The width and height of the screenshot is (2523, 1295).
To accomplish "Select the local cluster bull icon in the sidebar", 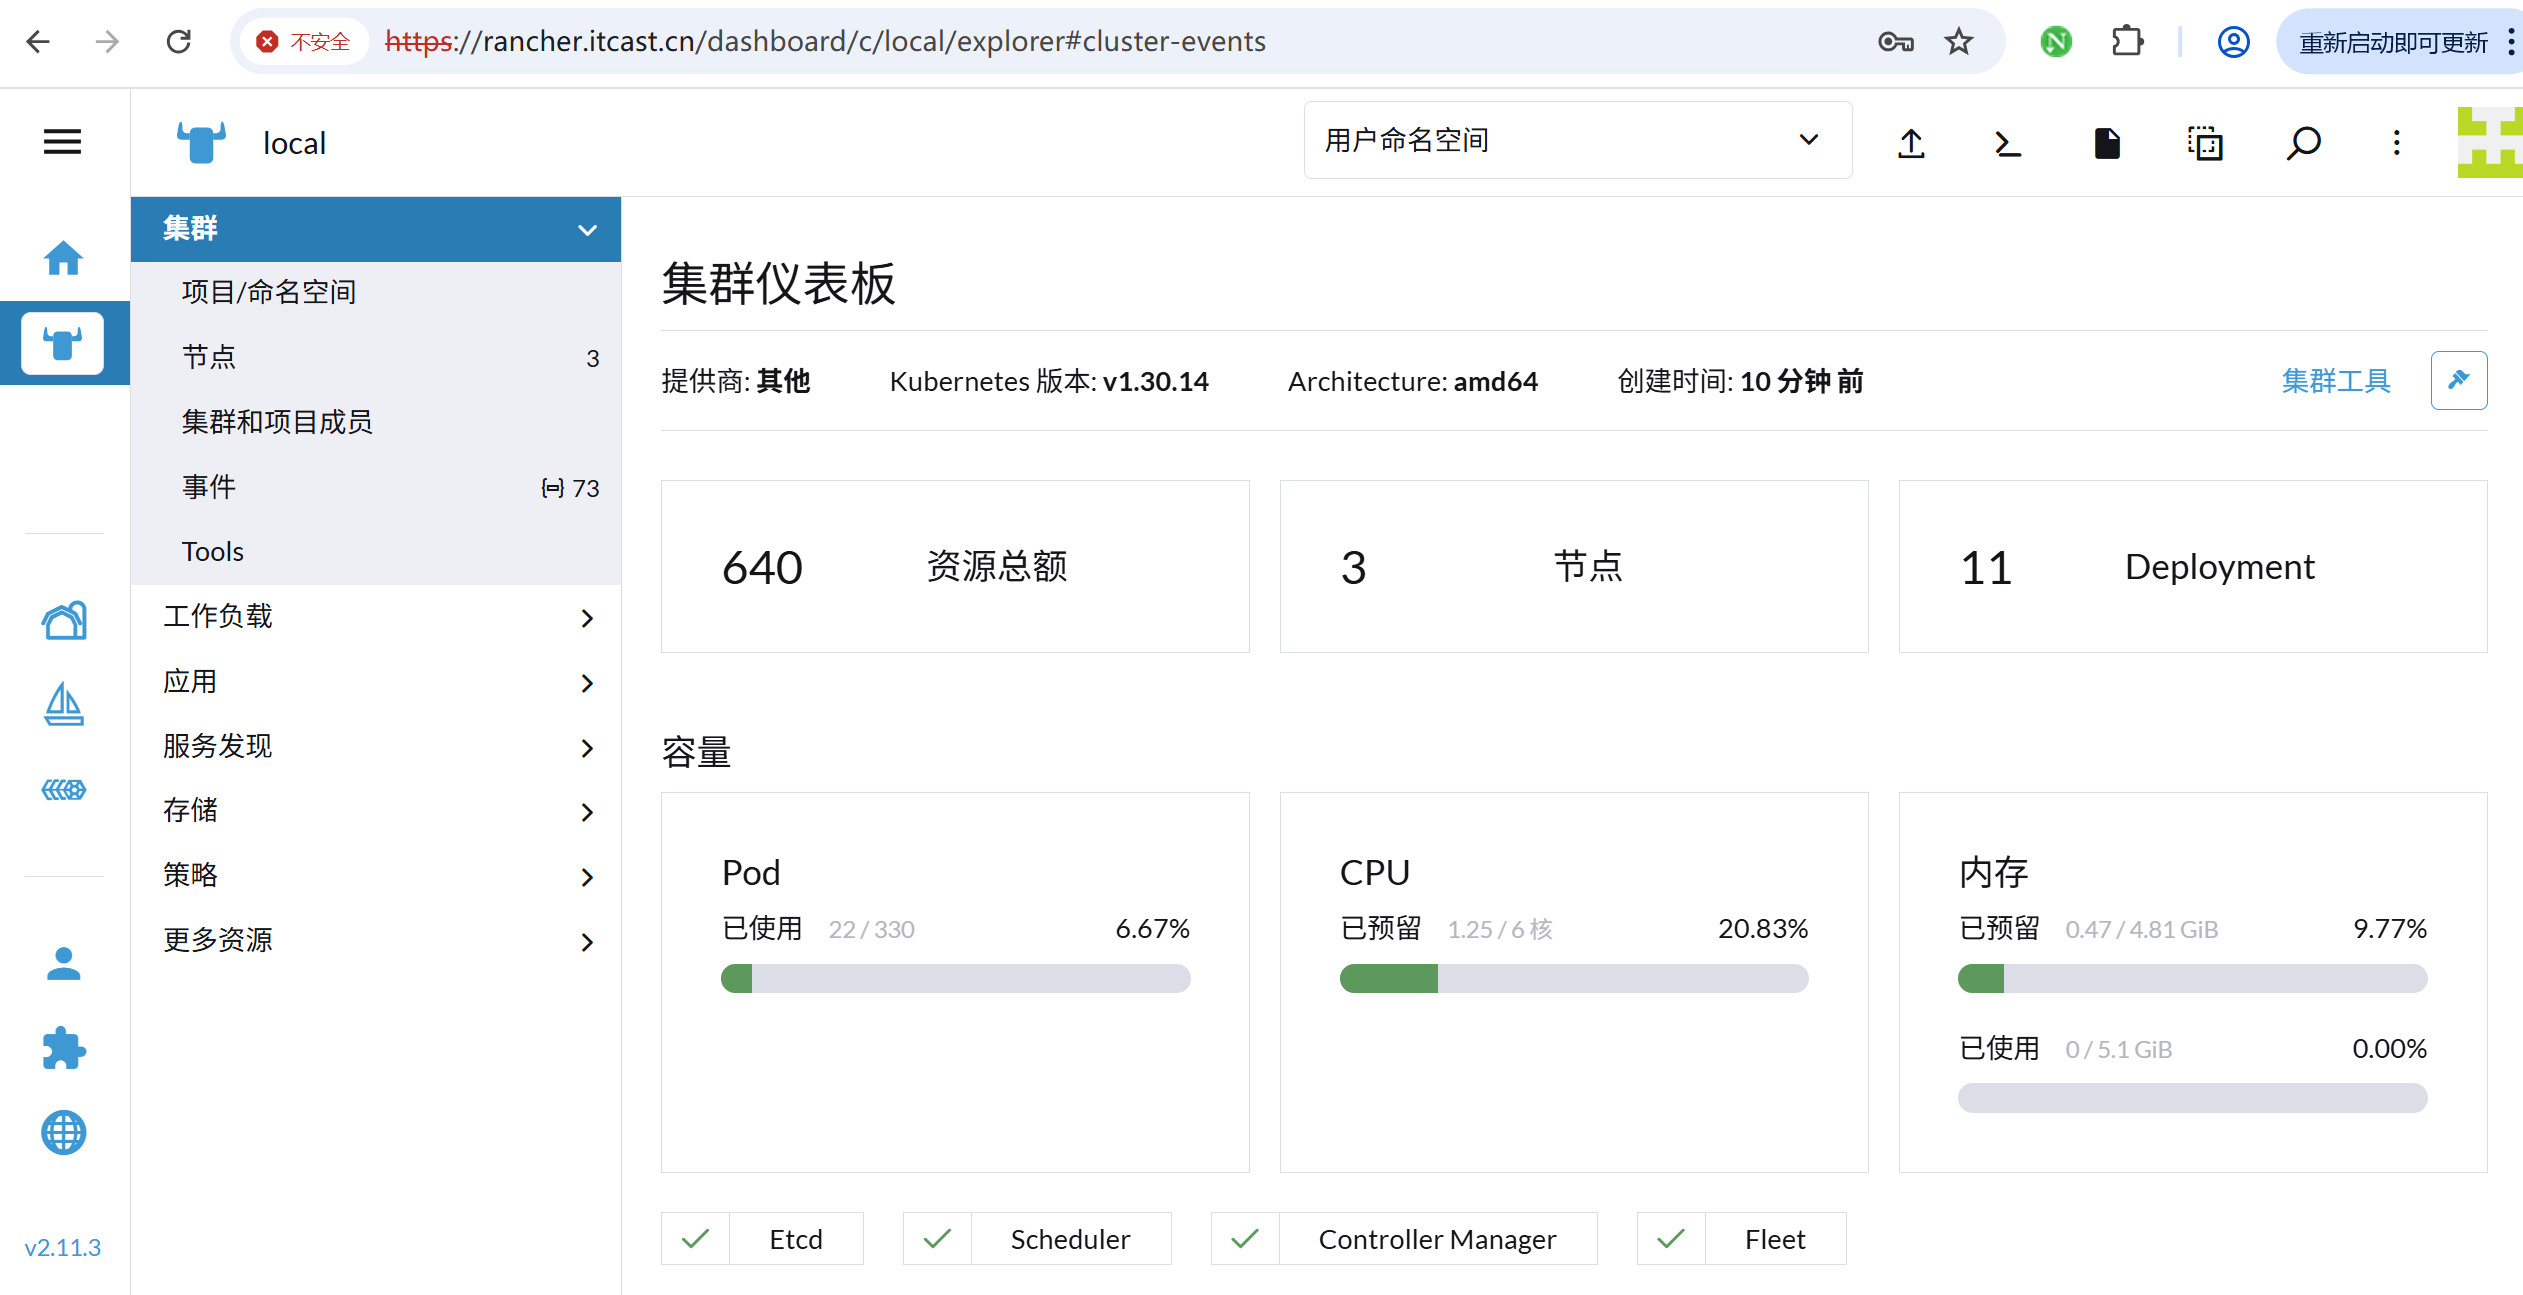I will point(62,343).
